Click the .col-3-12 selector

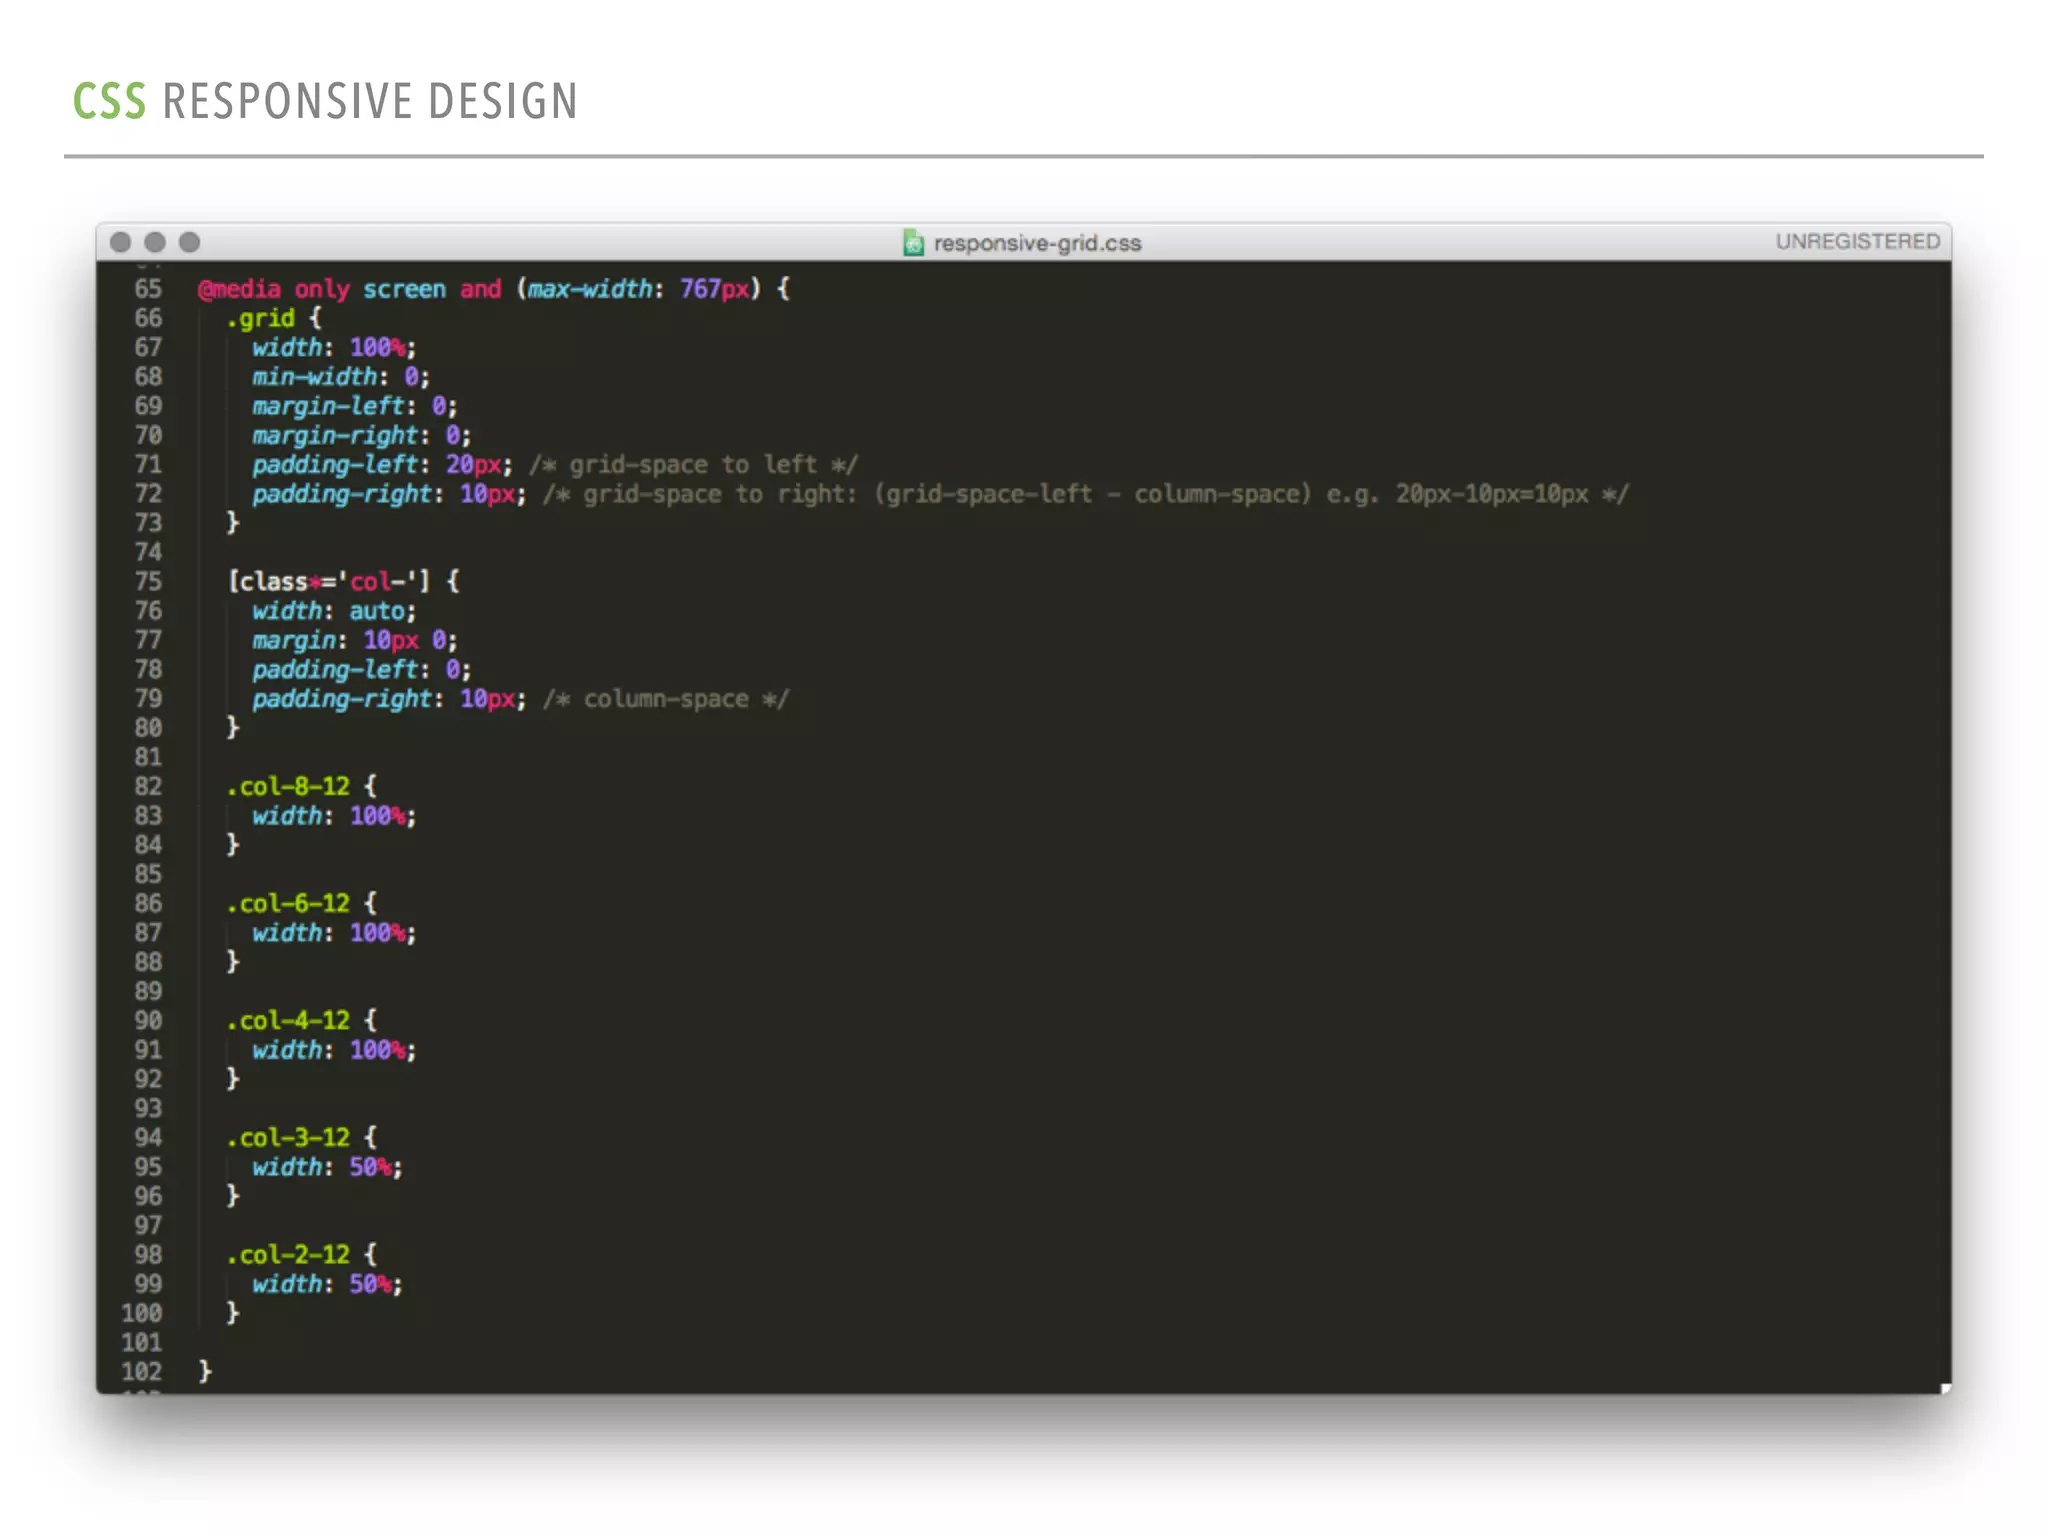click(x=288, y=1138)
